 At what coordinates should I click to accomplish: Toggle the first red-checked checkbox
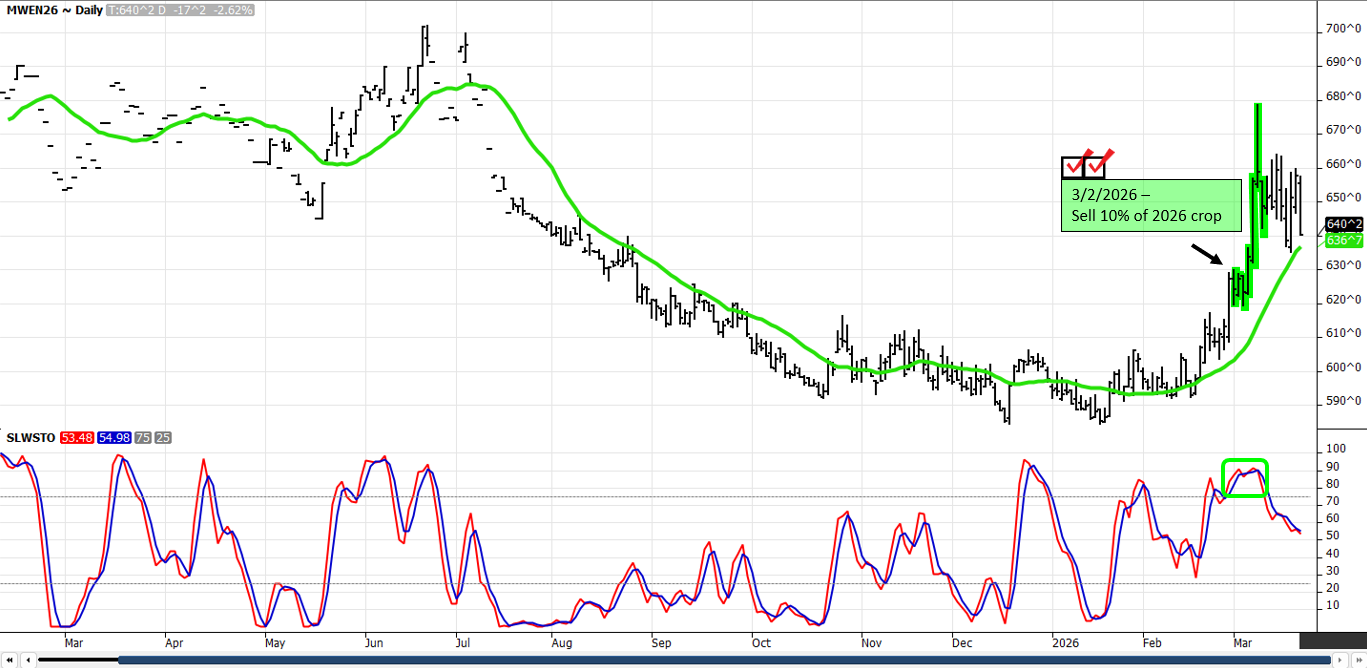pos(1073,166)
